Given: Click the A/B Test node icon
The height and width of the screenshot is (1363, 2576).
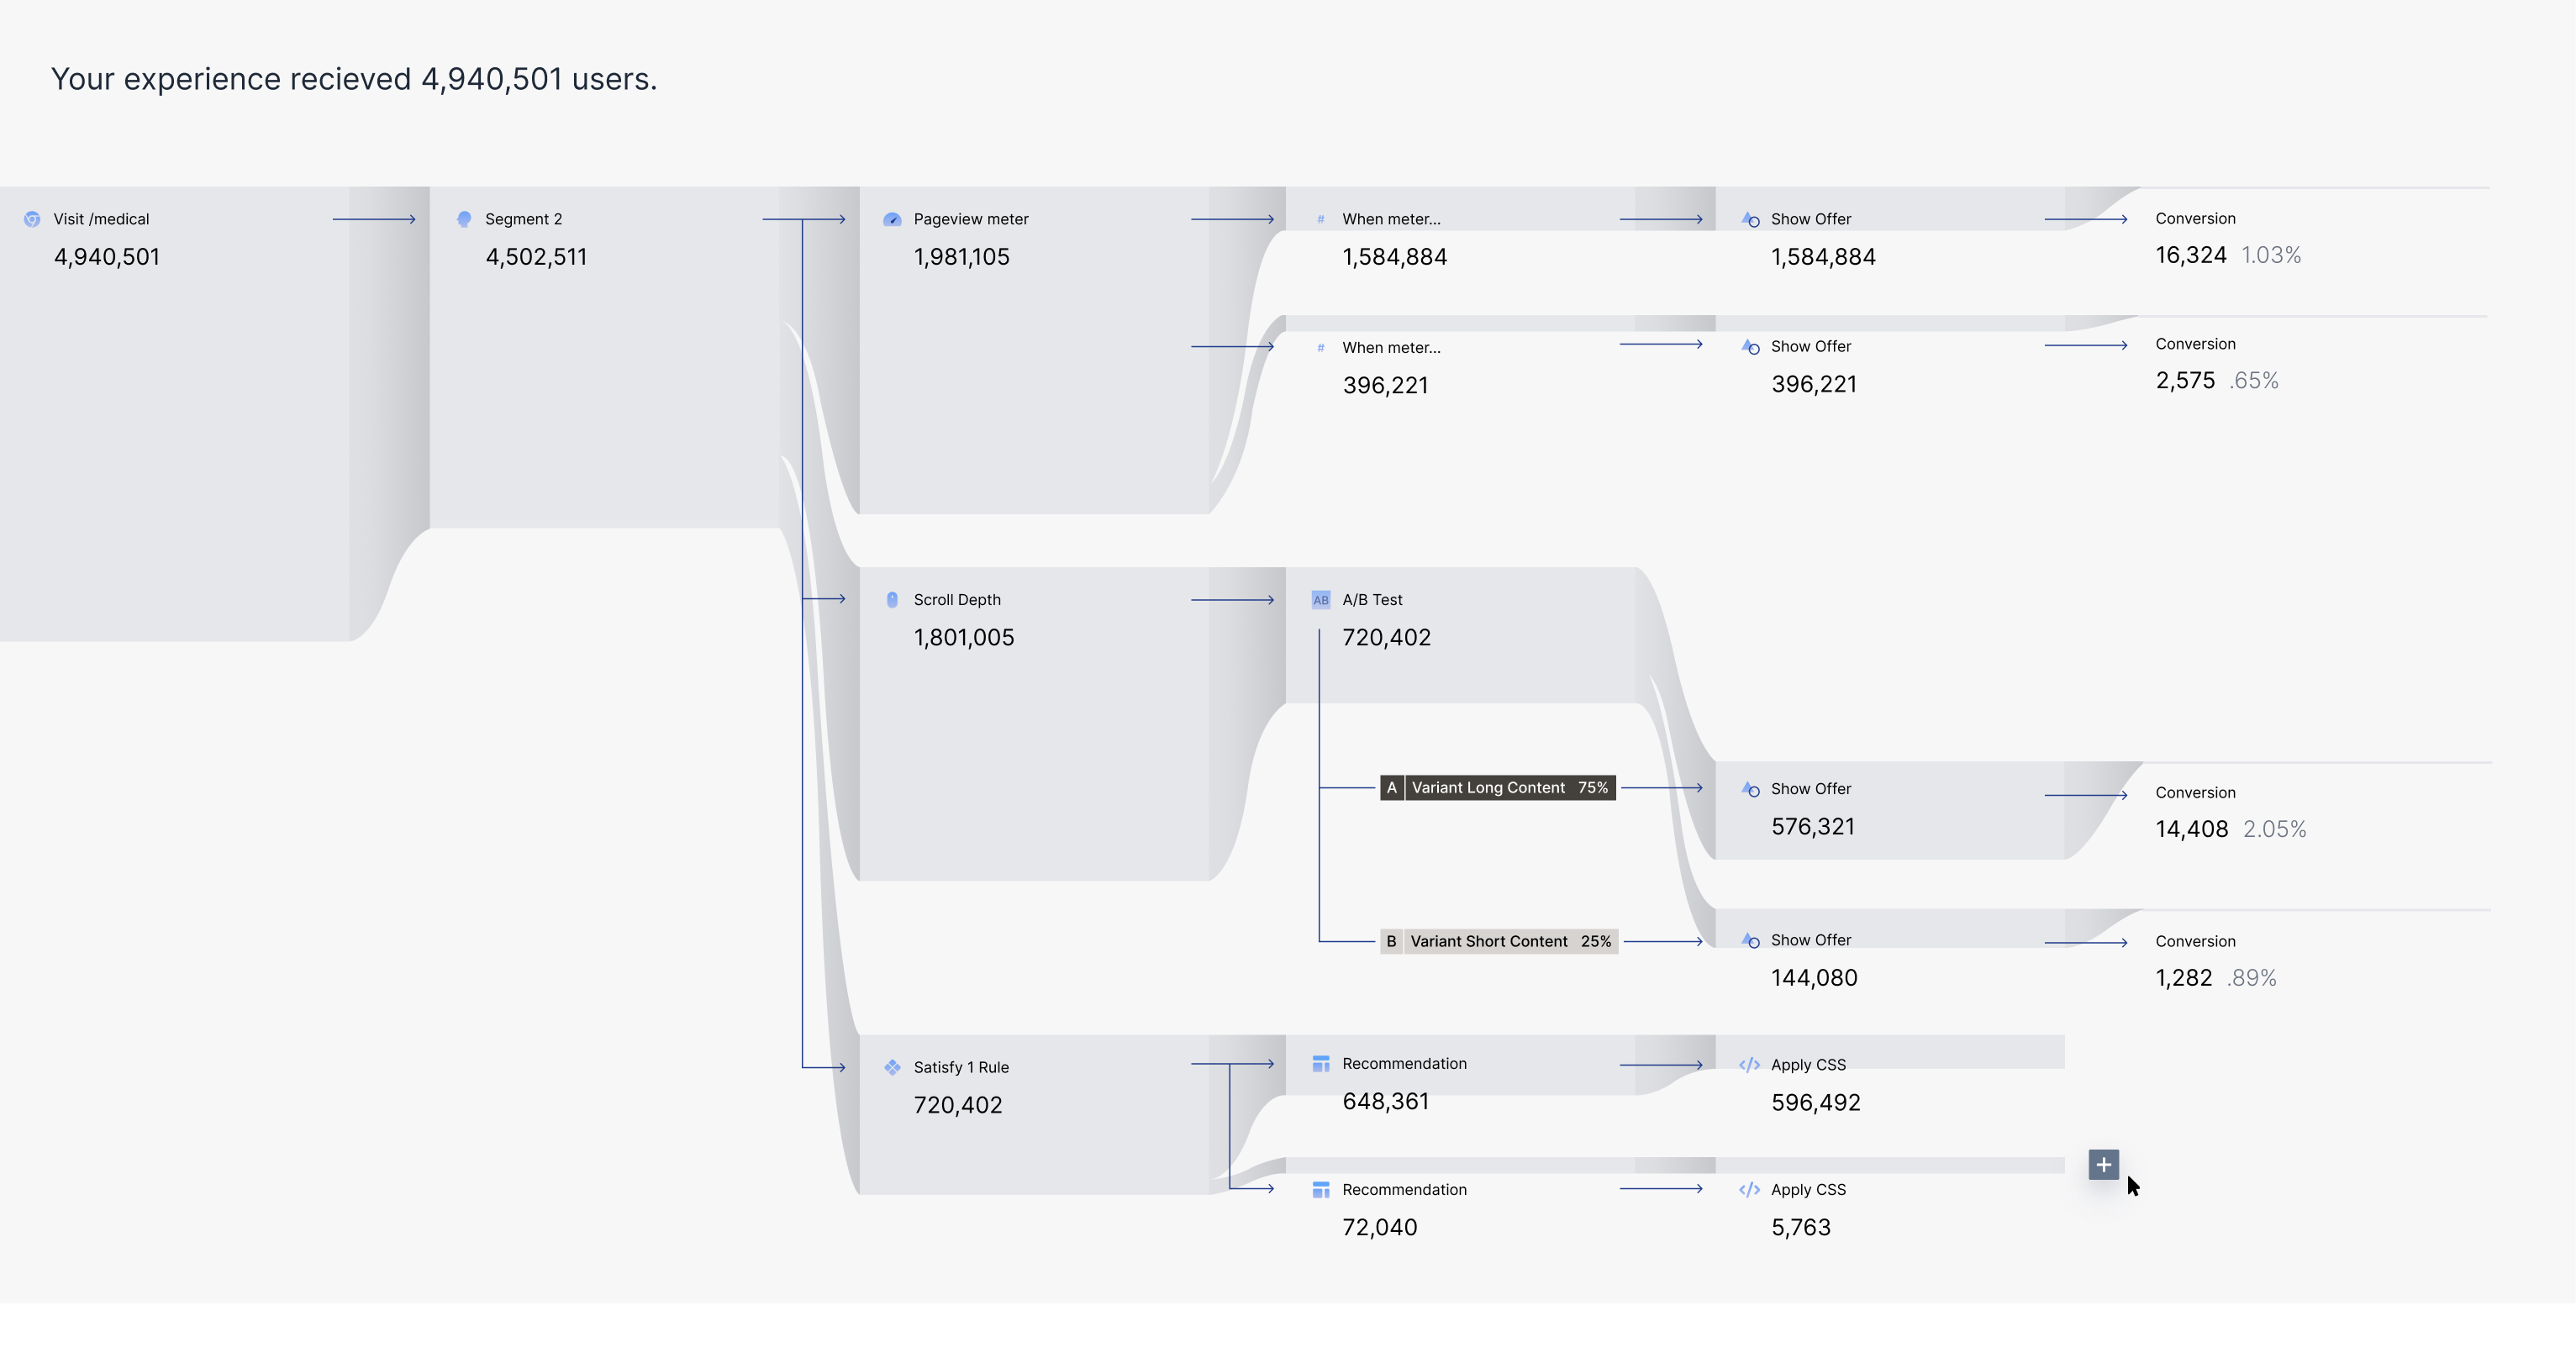Looking at the screenshot, I should pos(1321,600).
